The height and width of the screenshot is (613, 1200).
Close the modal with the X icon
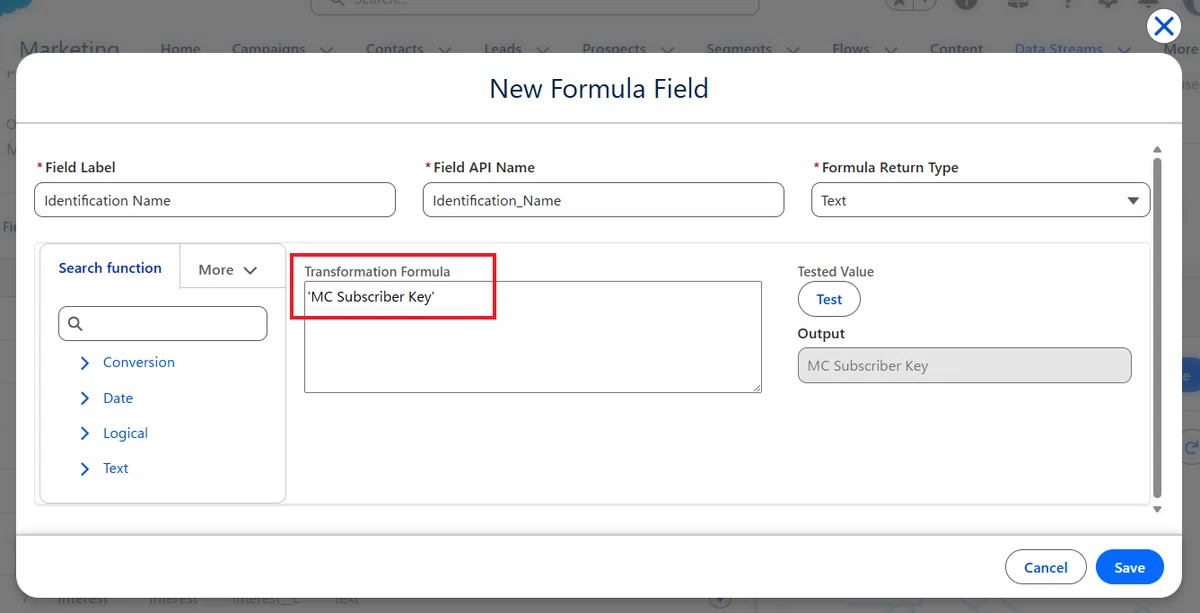tap(1164, 27)
